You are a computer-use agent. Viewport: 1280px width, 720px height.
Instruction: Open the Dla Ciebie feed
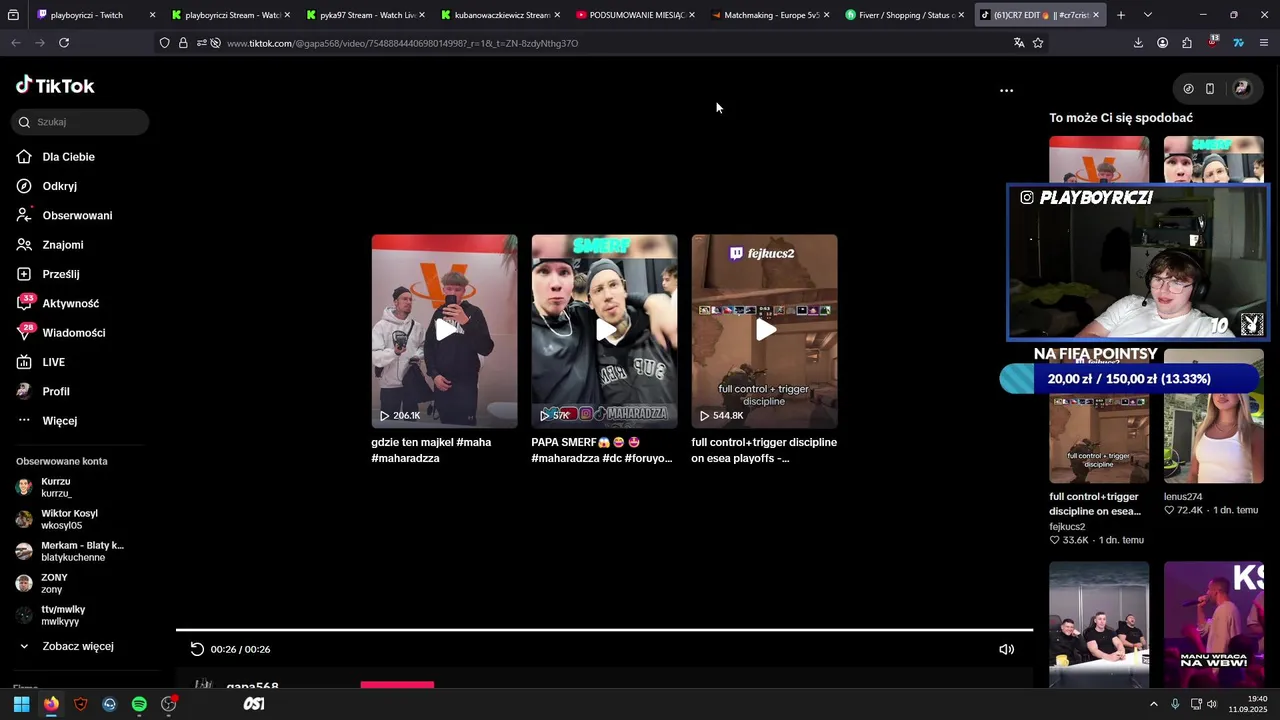click(x=68, y=157)
